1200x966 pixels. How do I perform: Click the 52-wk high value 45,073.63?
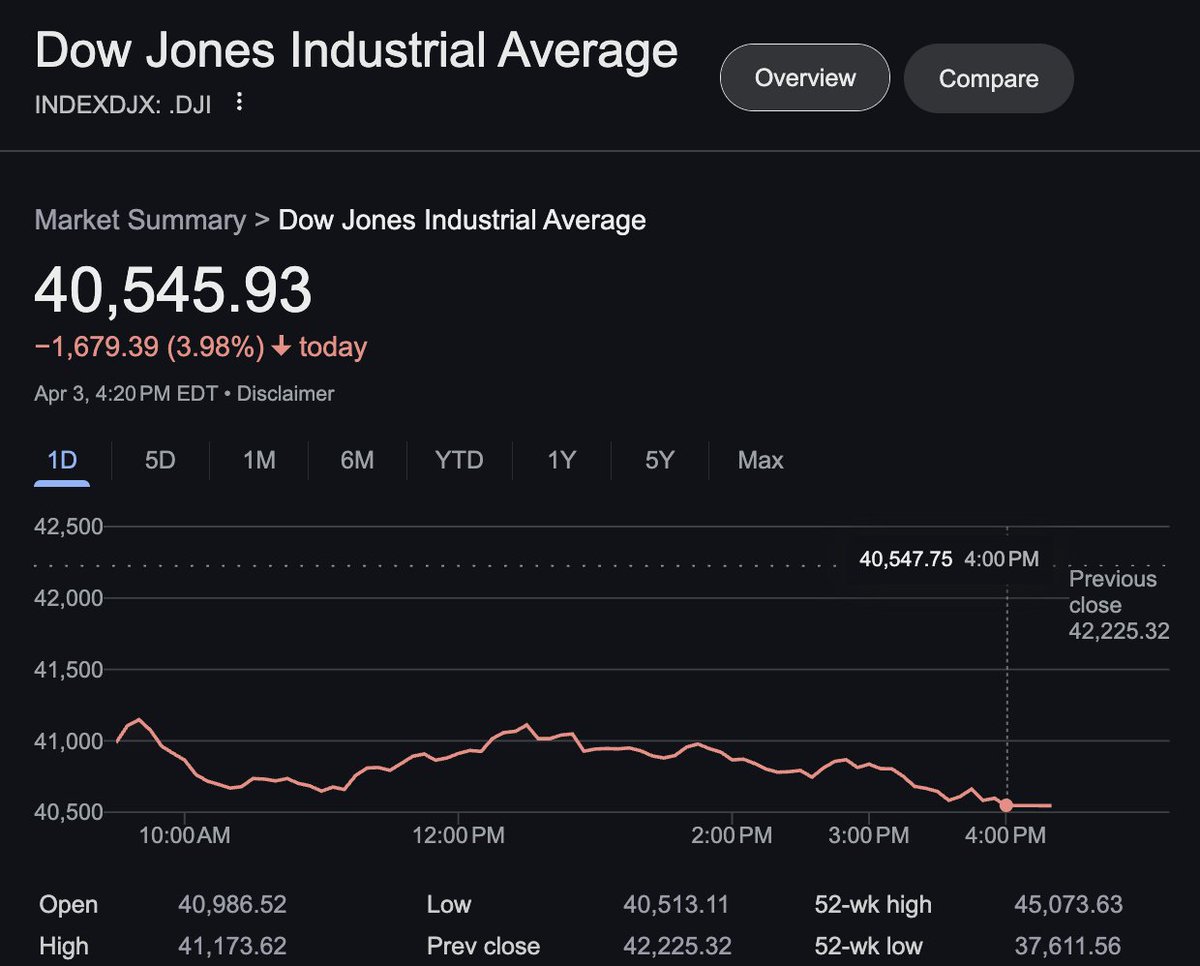coord(1067,905)
